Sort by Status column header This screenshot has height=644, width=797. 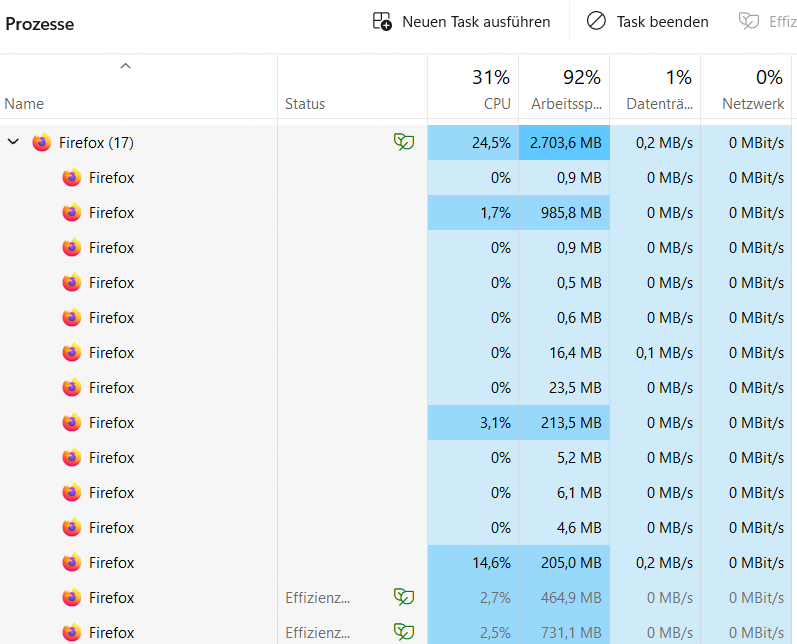pos(353,87)
